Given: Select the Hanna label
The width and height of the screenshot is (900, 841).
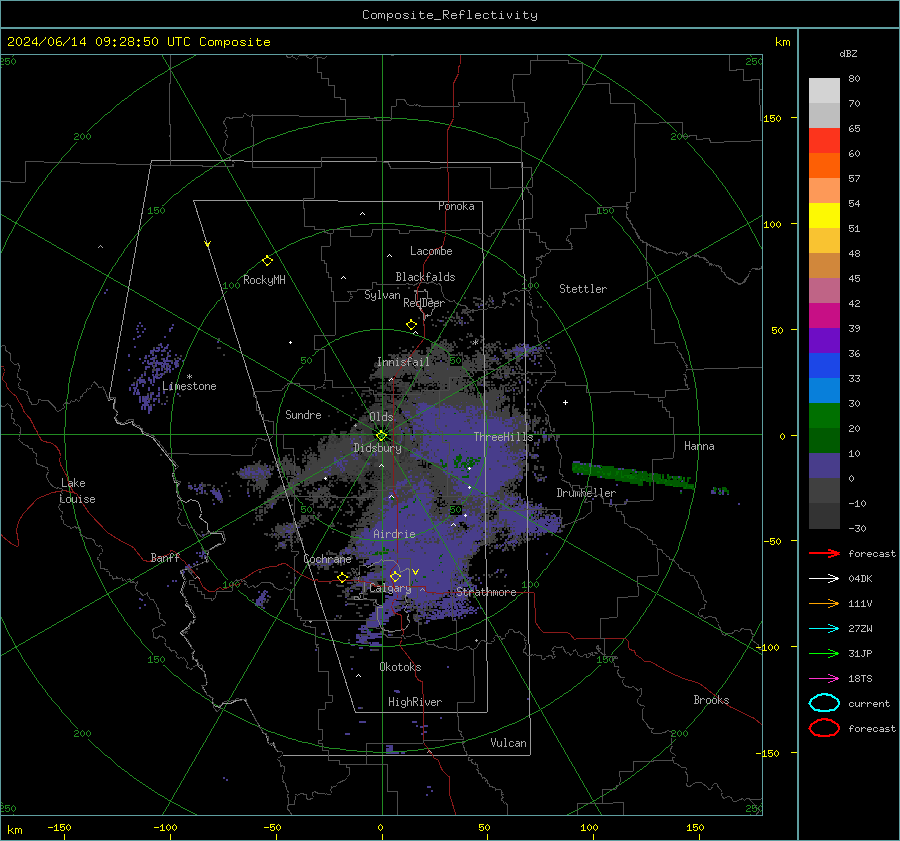Looking at the screenshot, I should pos(699,446).
